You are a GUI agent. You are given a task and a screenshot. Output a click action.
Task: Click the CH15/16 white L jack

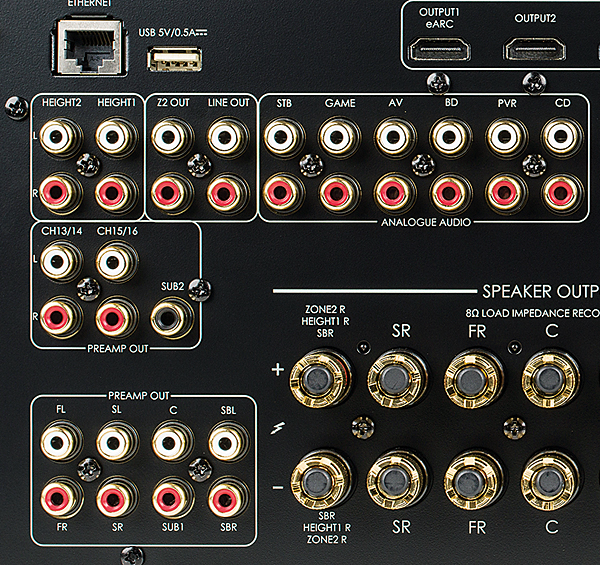click(116, 262)
